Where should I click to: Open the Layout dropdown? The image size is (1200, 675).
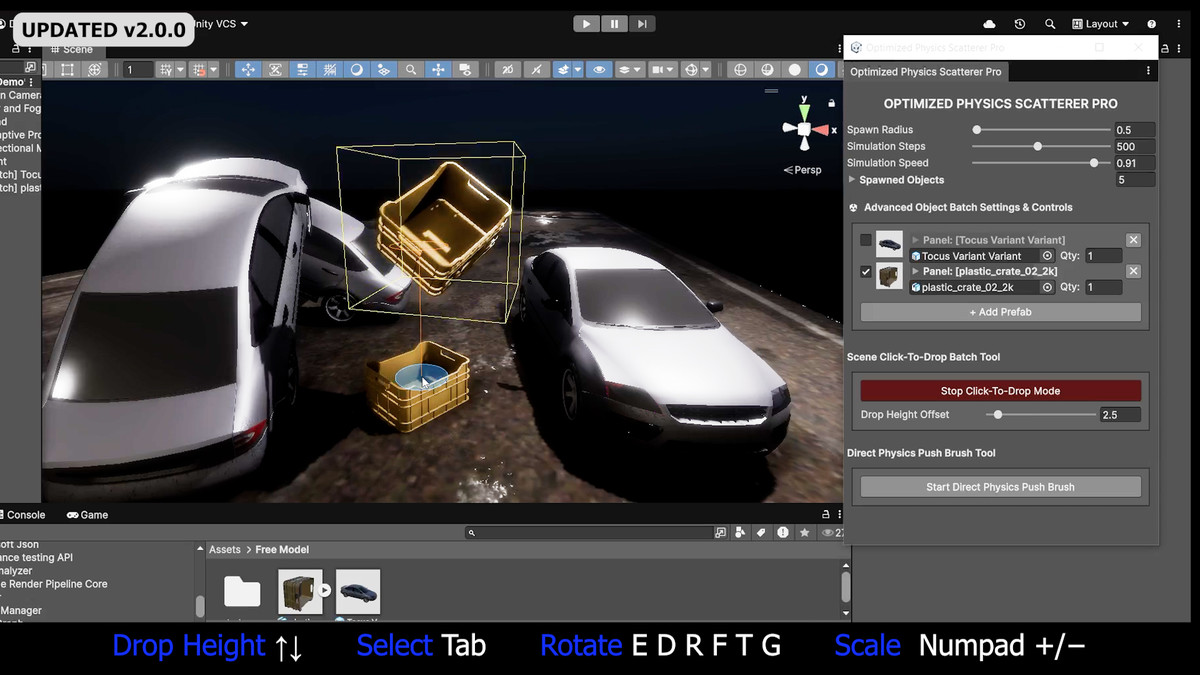1100,24
